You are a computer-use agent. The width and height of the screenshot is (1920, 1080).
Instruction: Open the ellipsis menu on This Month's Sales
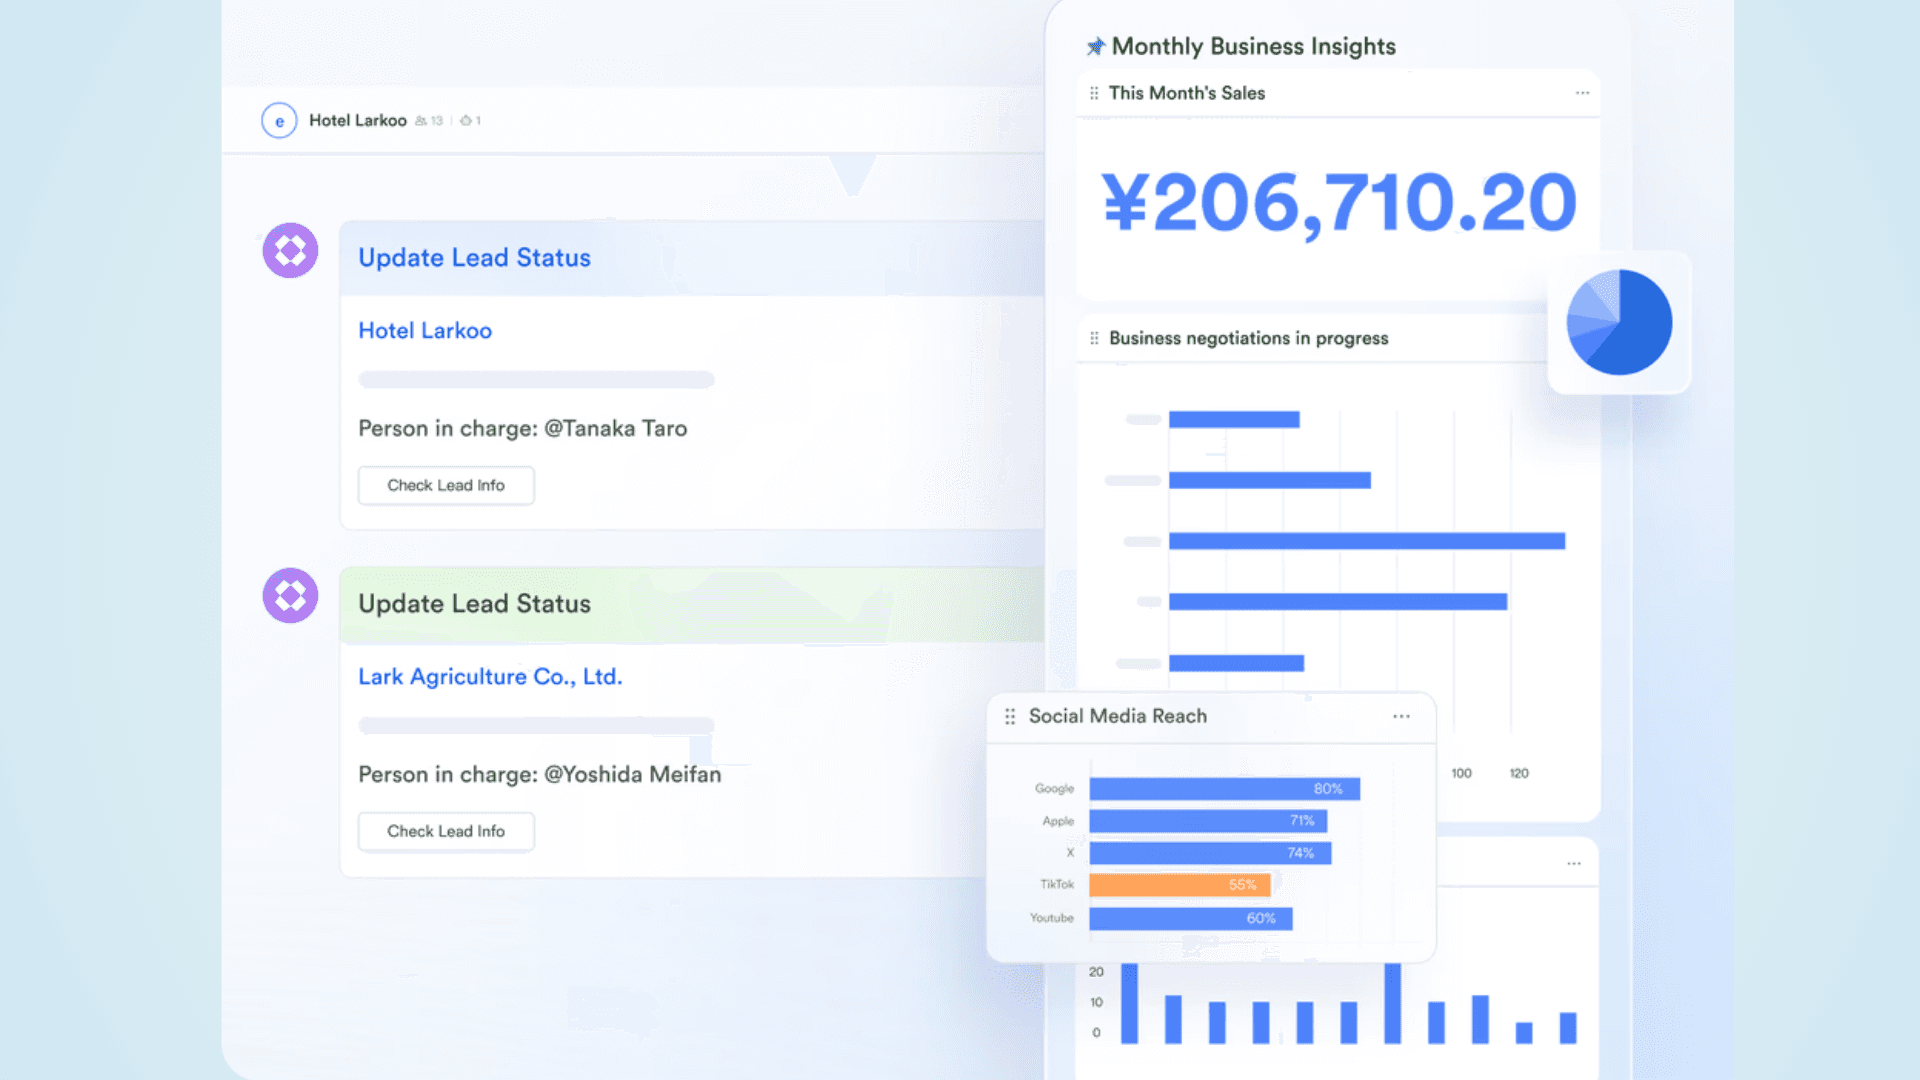point(1581,93)
